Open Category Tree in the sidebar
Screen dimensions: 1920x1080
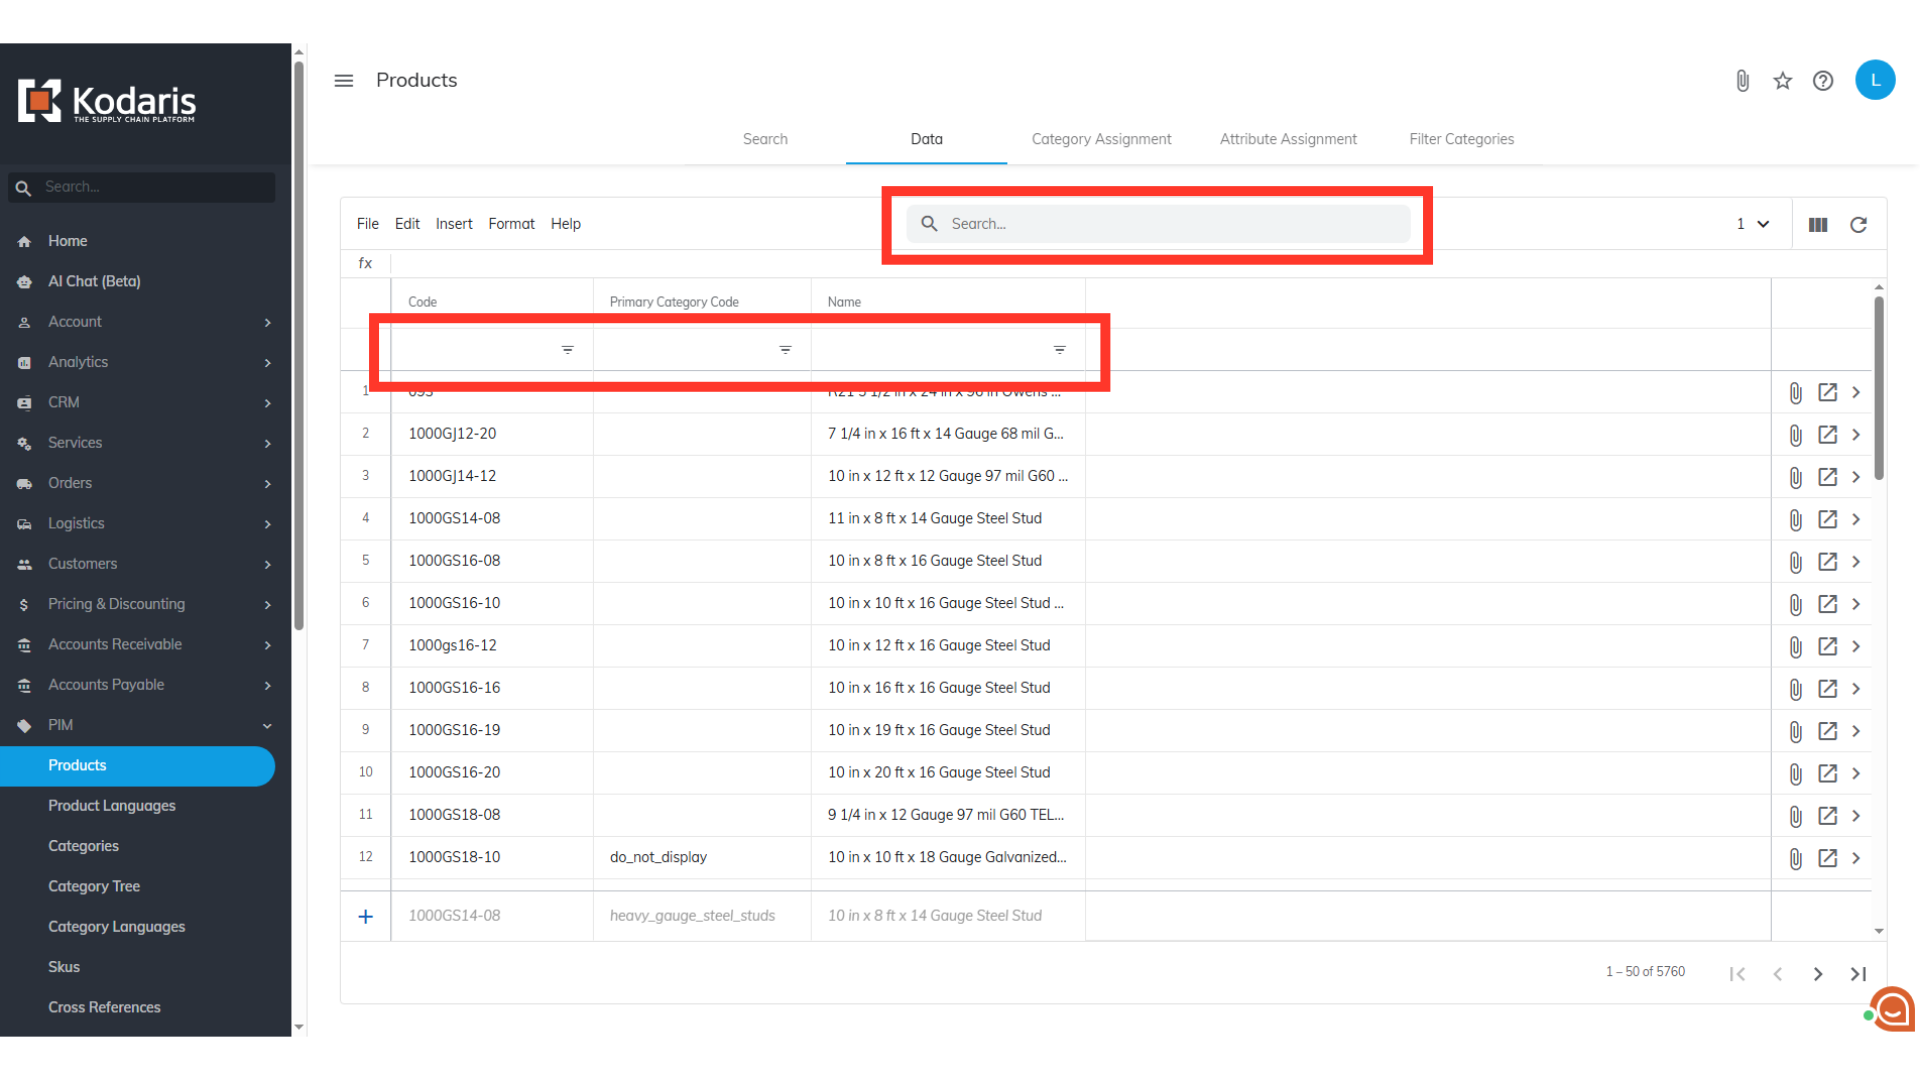pos(94,886)
